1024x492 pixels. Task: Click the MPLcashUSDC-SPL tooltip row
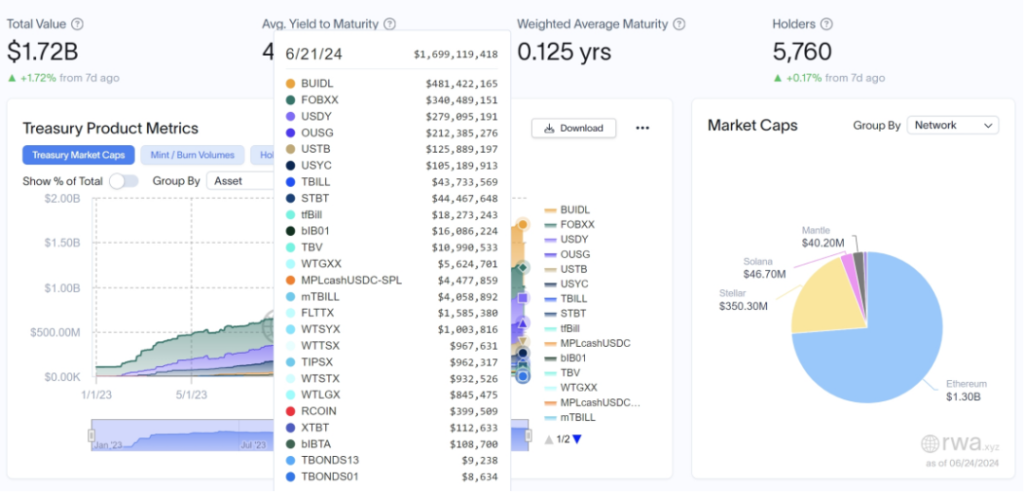(x=391, y=280)
